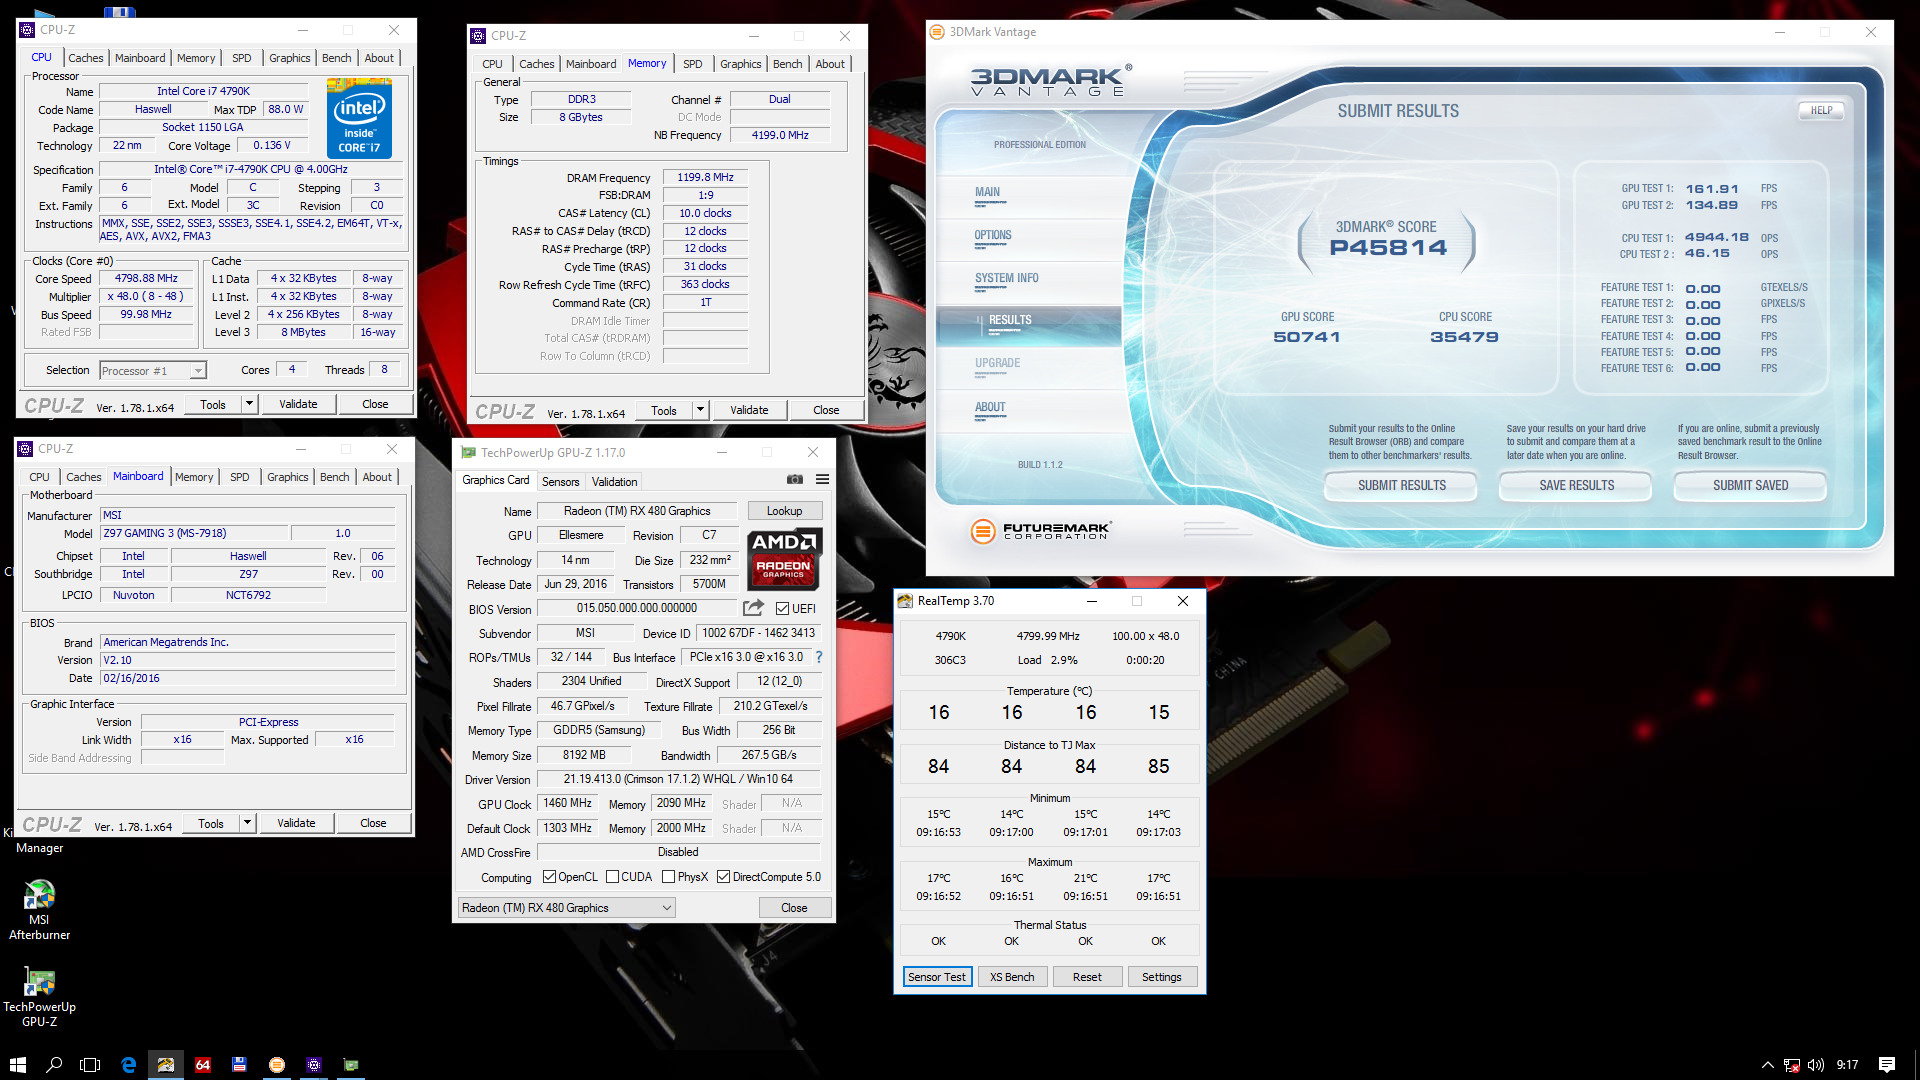This screenshot has height=1080, width=1920.
Task: Expand Tools arrow in Memory CPU-Z window
Action: tap(700, 410)
